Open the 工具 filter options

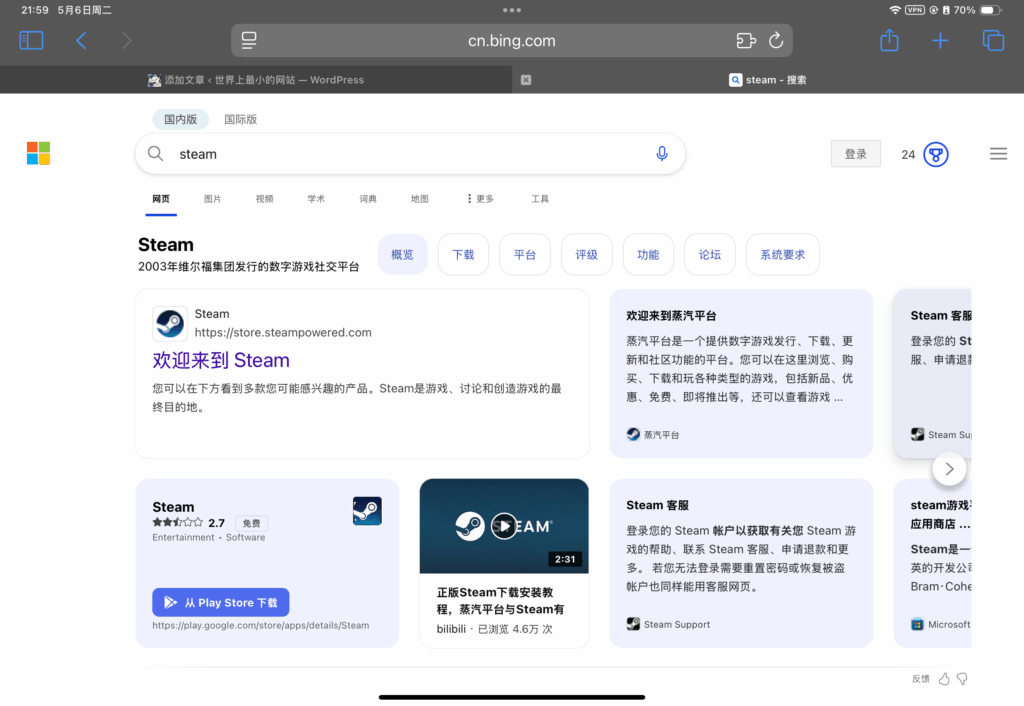coord(540,199)
